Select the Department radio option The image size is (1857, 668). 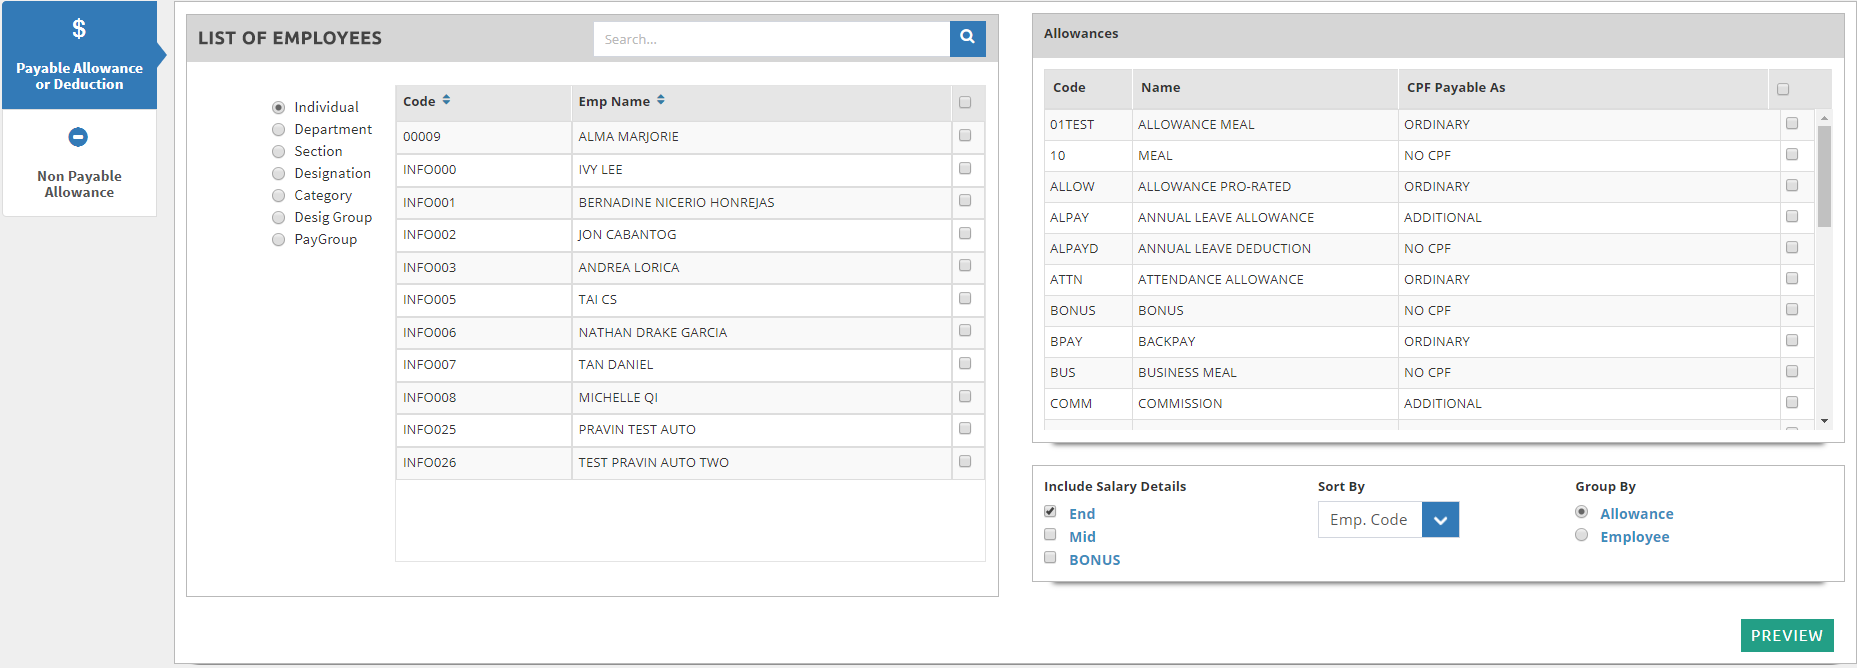pyautogui.click(x=279, y=130)
